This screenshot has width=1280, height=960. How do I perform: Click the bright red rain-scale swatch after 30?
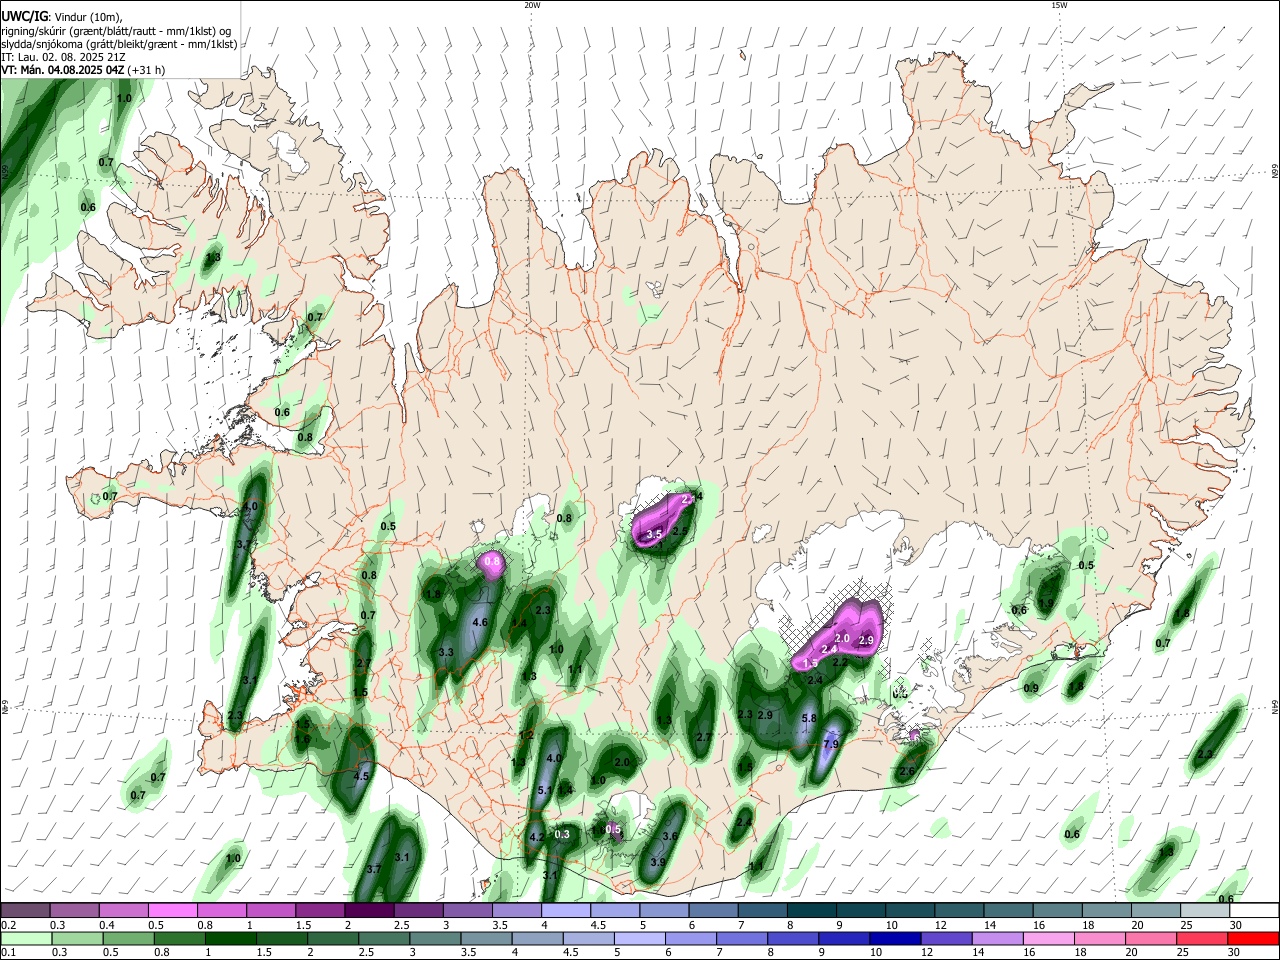(1254, 938)
